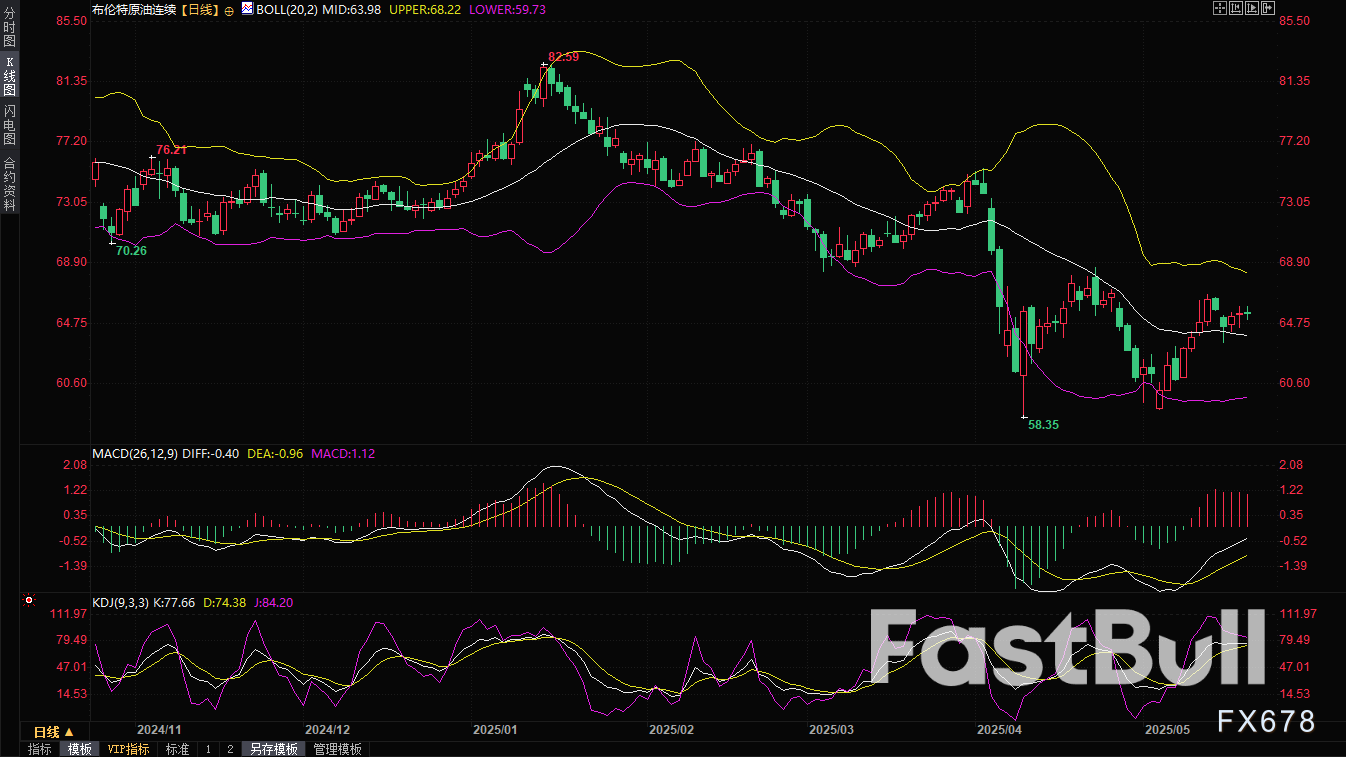Open the VIP指标 tab

click(128, 749)
